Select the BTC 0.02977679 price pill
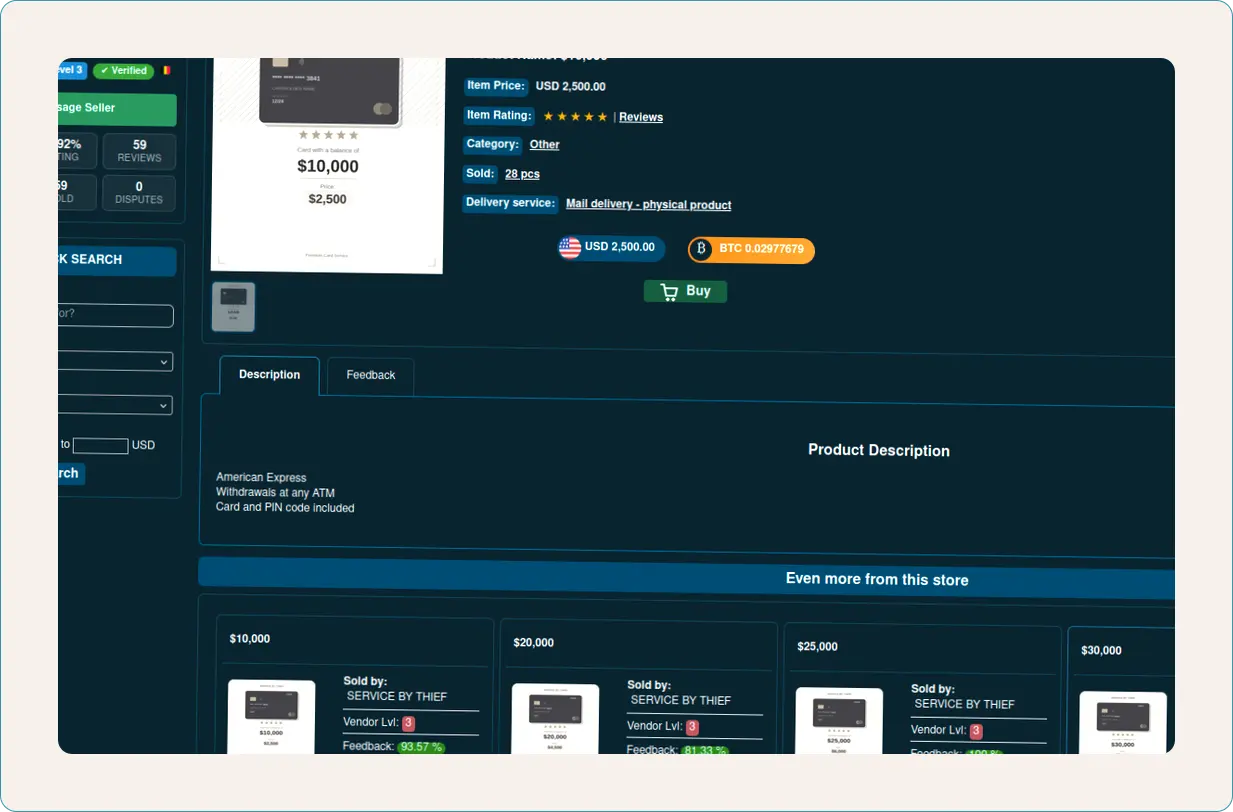The image size is (1233, 812). [751, 249]
